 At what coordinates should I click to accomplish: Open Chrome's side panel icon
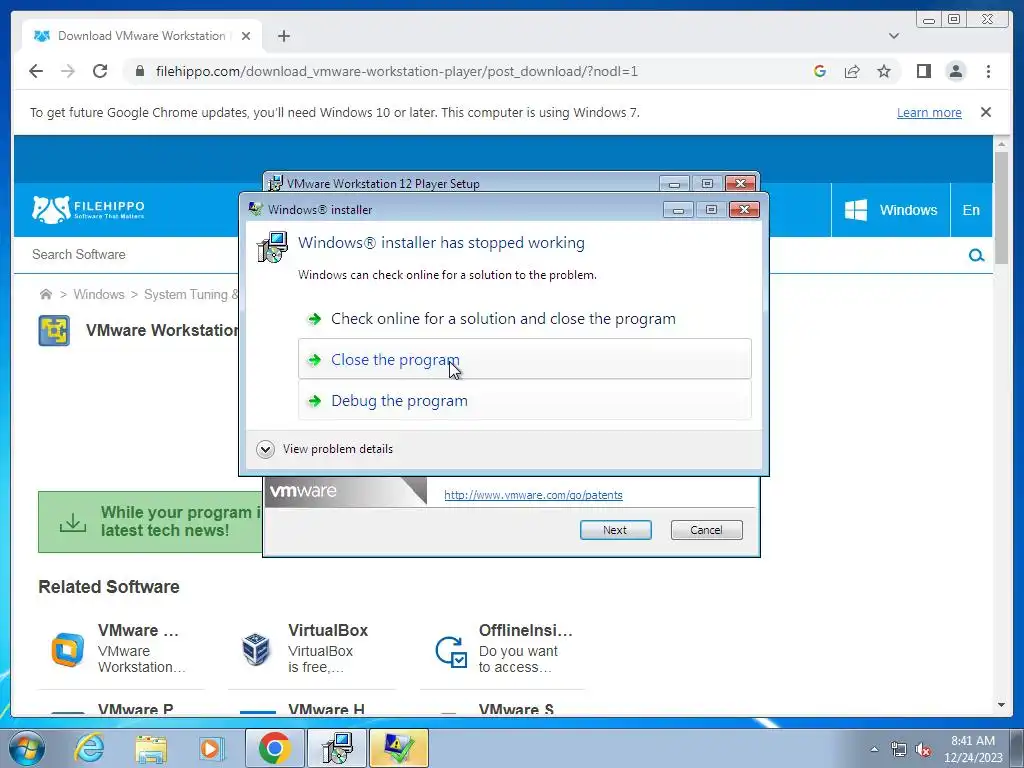(x=923, y=71)
